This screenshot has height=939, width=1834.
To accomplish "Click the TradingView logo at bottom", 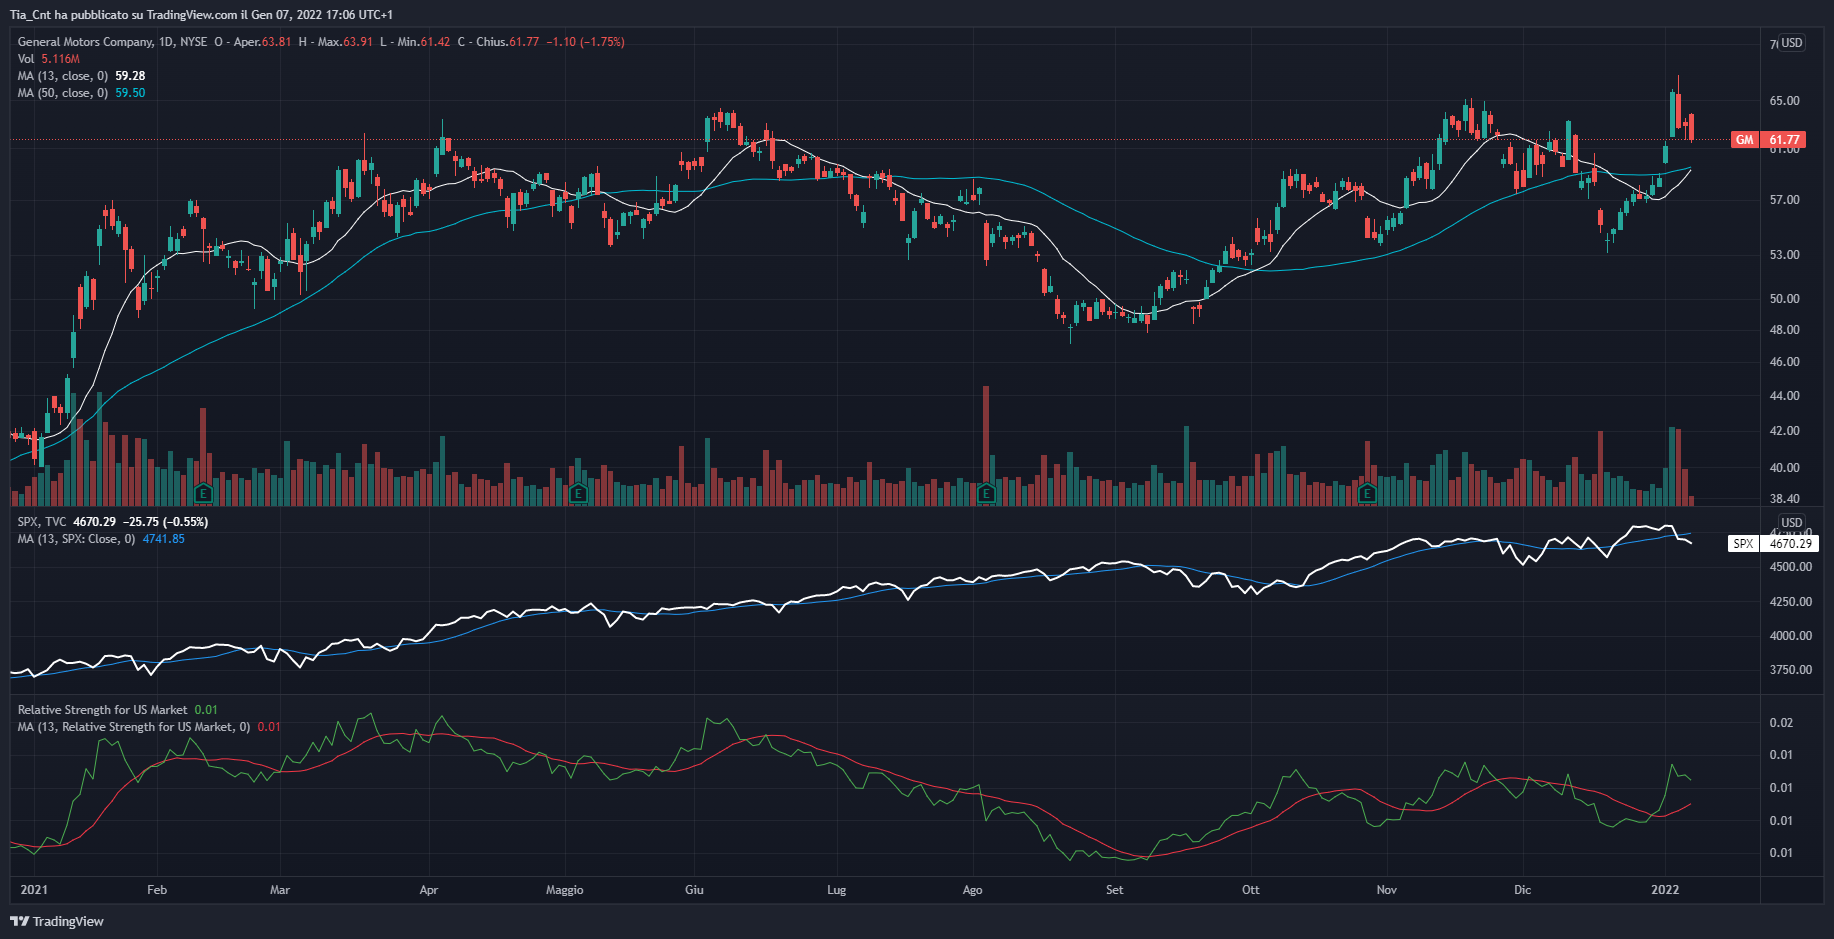I will [x=57, y=921].
